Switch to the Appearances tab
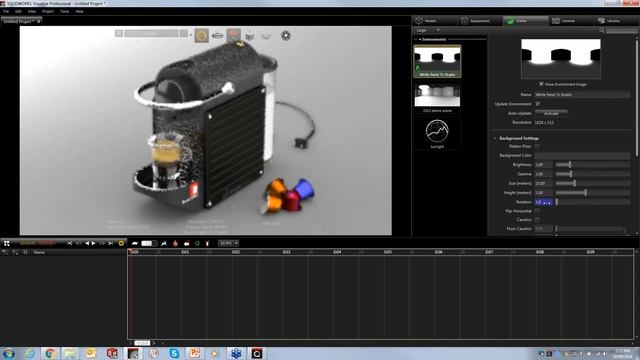Viewport: 640px width, 360px height. coord(480,20)
